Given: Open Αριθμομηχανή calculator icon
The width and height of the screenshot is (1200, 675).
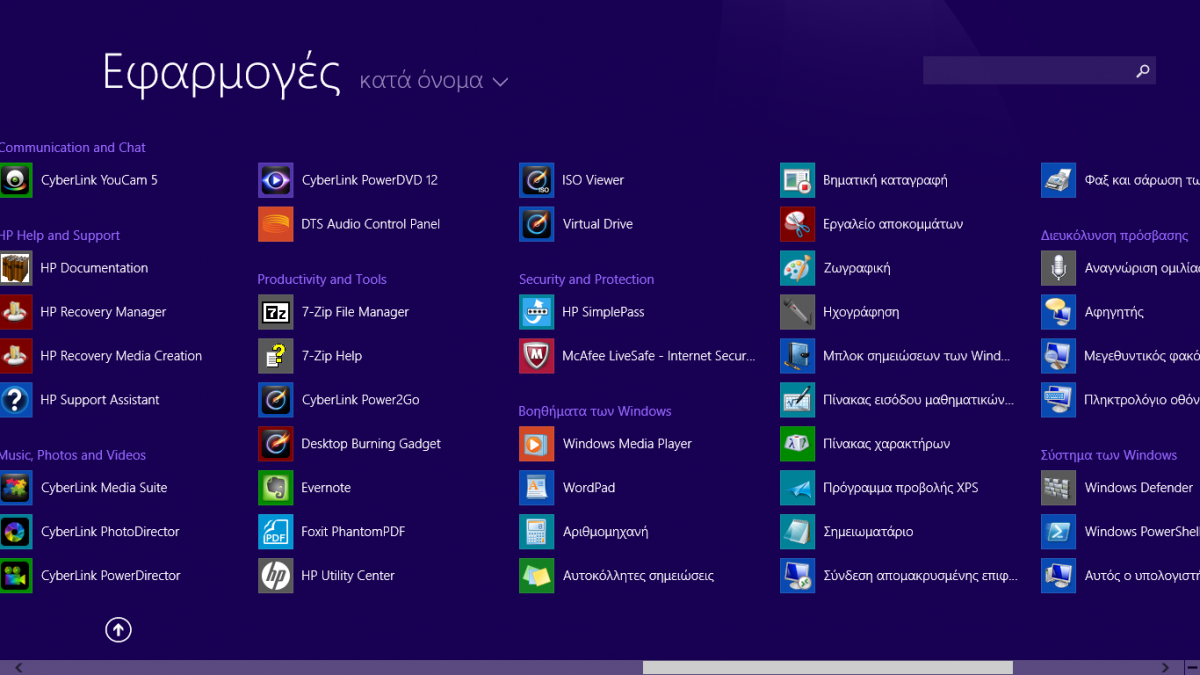Looking at the screenshot, I should (536, 532).
